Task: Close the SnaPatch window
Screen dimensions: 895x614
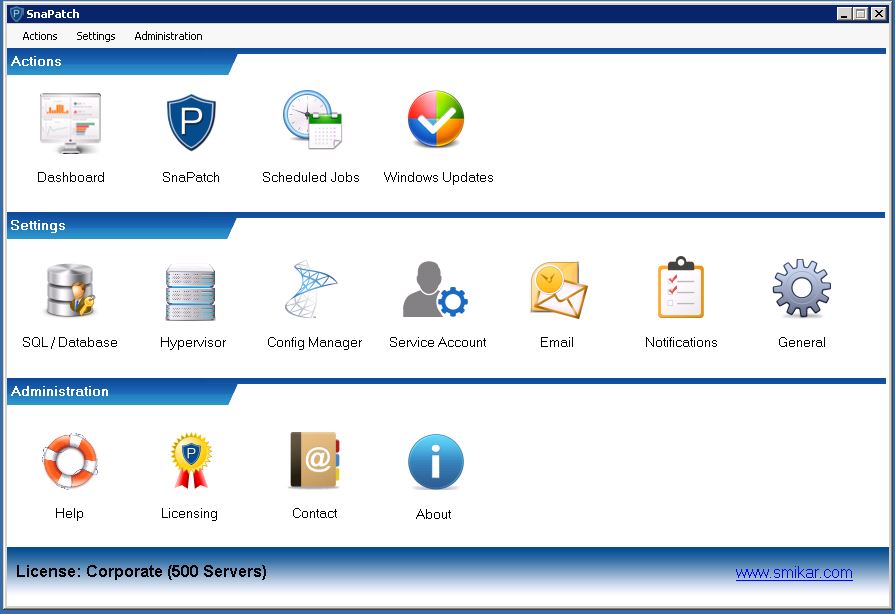Action: pyautogui.click(x=878, y=14)
